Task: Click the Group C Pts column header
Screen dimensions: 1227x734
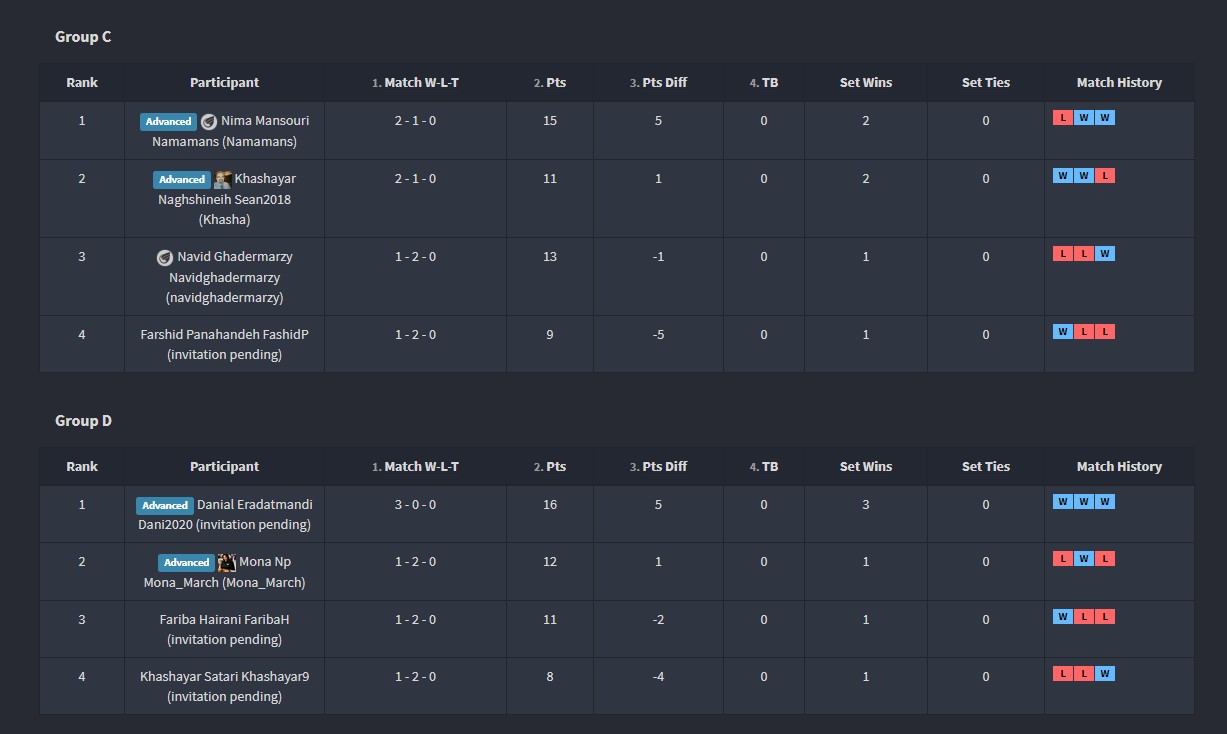Action: (x=550, y=83)
